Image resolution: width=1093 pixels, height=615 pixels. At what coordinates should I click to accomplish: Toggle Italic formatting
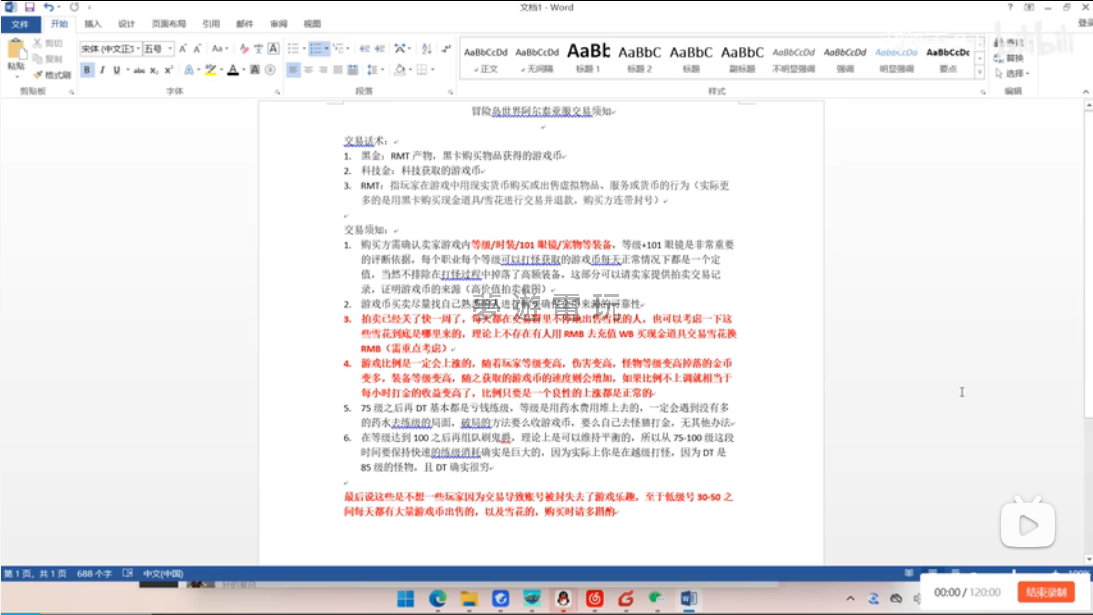click(102, 70)
